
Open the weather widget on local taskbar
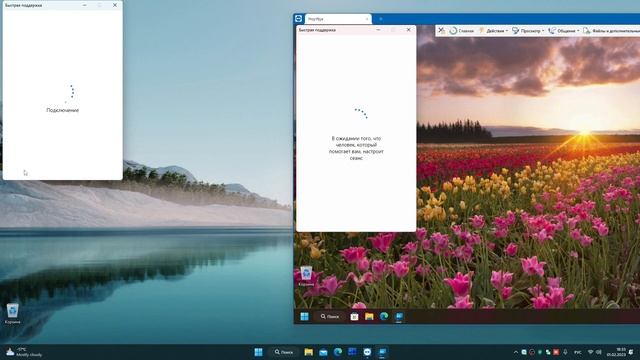click(x=24, y=352)
